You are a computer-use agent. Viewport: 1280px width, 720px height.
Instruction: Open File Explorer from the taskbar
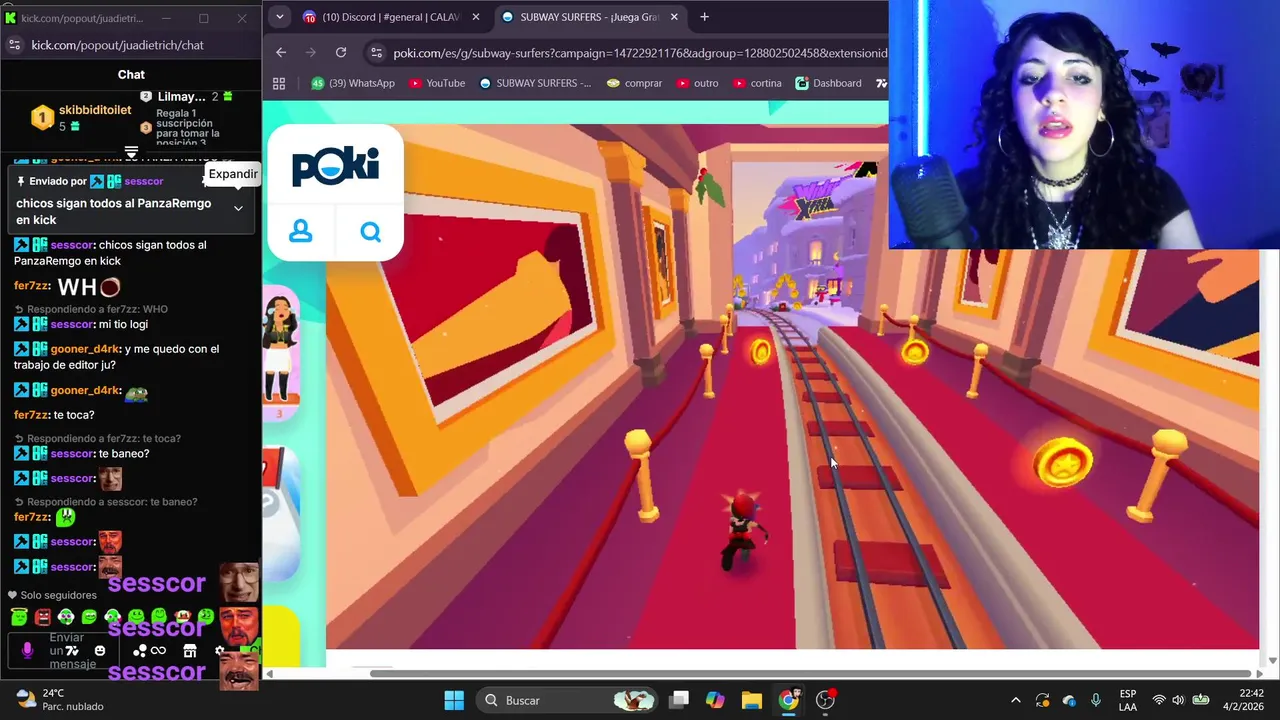752,700
